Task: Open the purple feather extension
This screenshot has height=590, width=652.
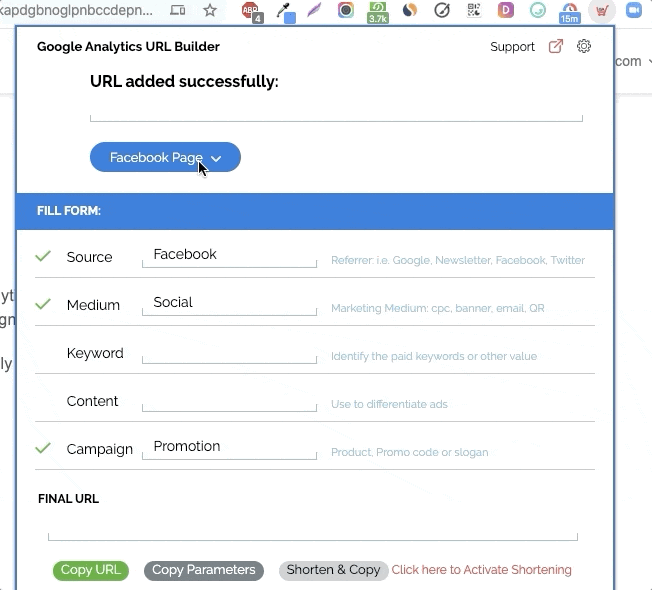Action: [314, 10]
